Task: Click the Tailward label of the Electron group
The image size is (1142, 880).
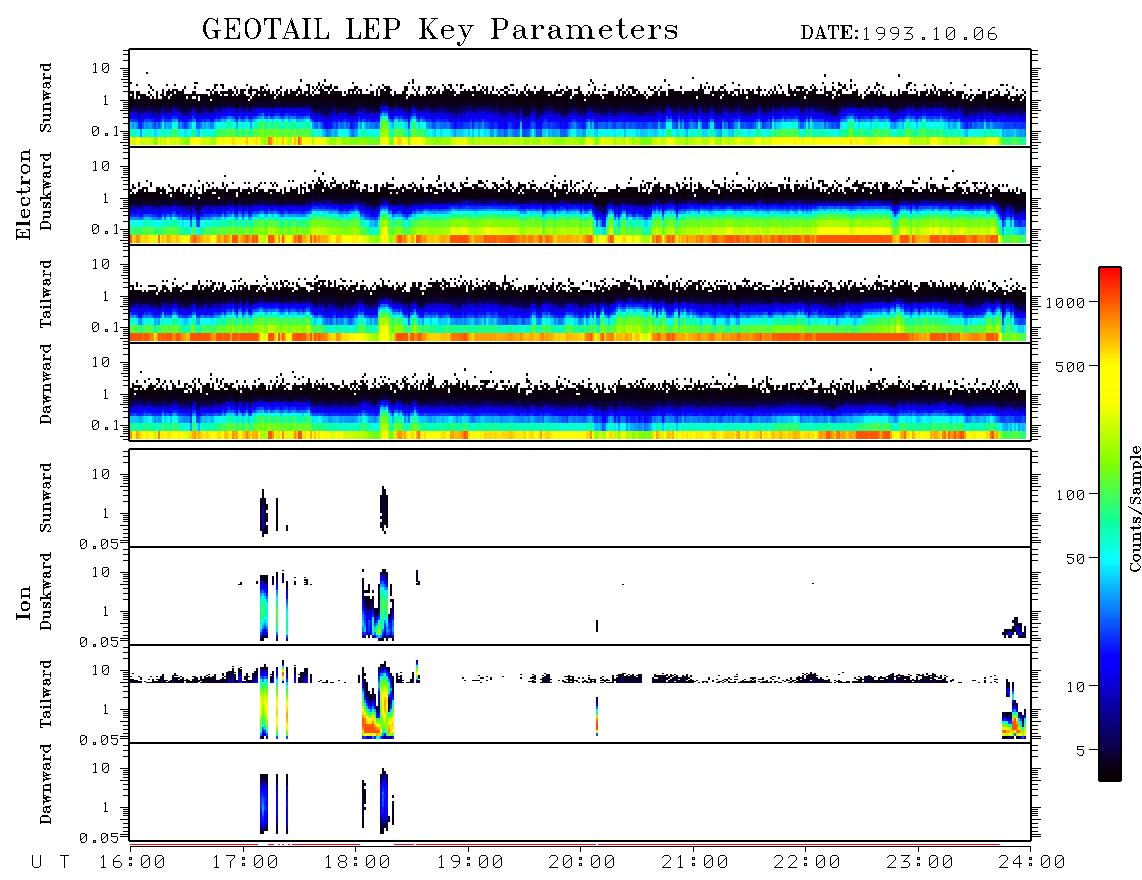Action: (x=46, y=294)
